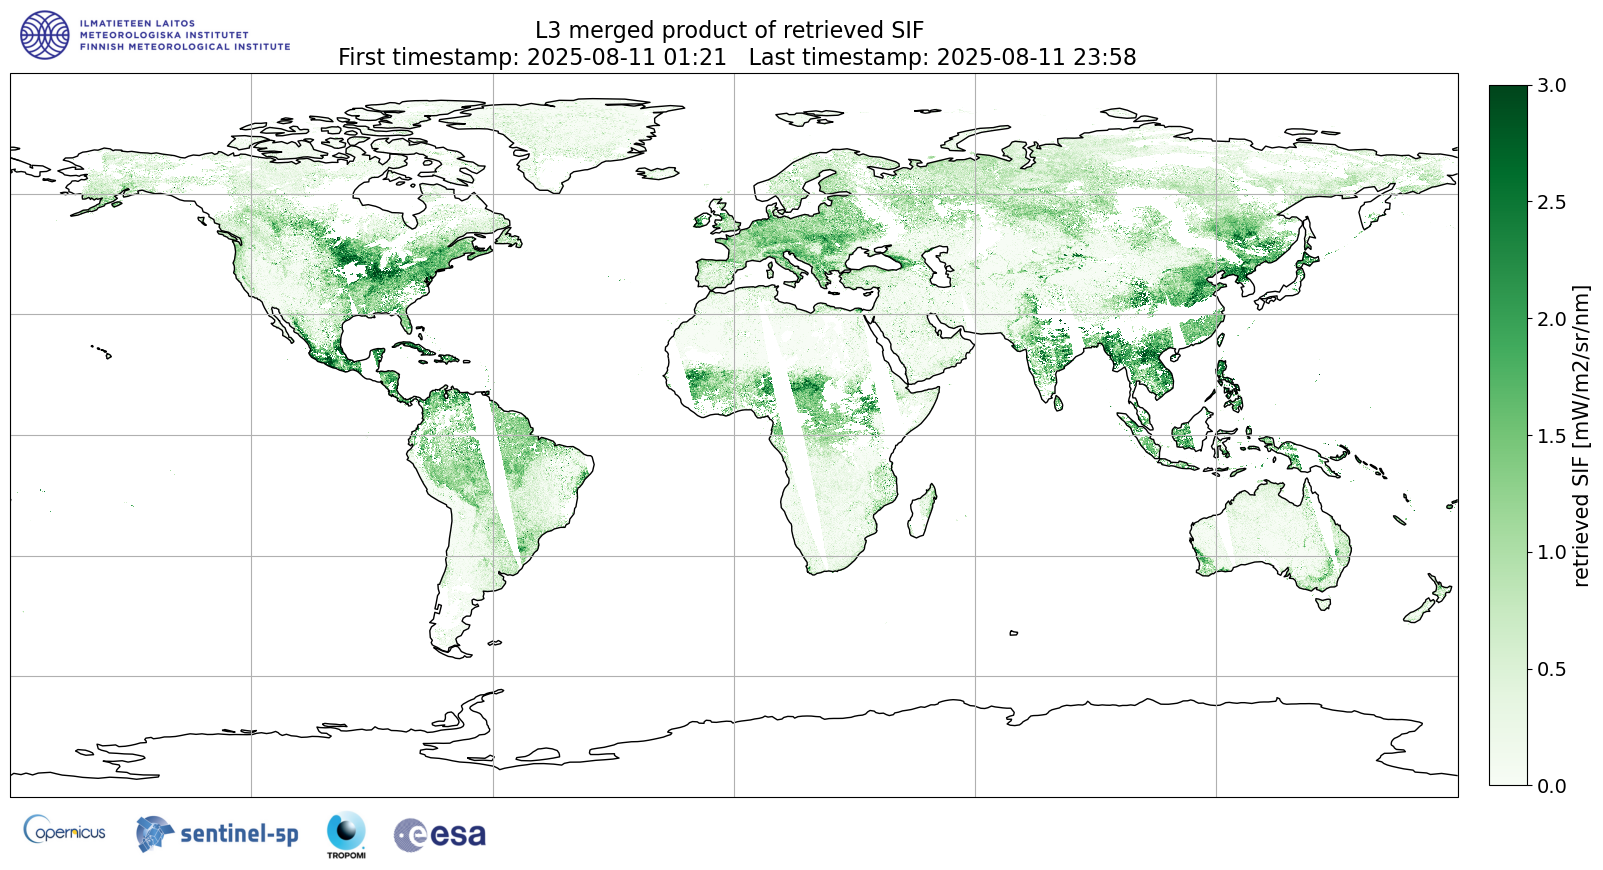Viewport: 1603px width, 870px height.
Task: Click the 'retrieved SIF' colorbar axis label
Action: coord(1581,435)
